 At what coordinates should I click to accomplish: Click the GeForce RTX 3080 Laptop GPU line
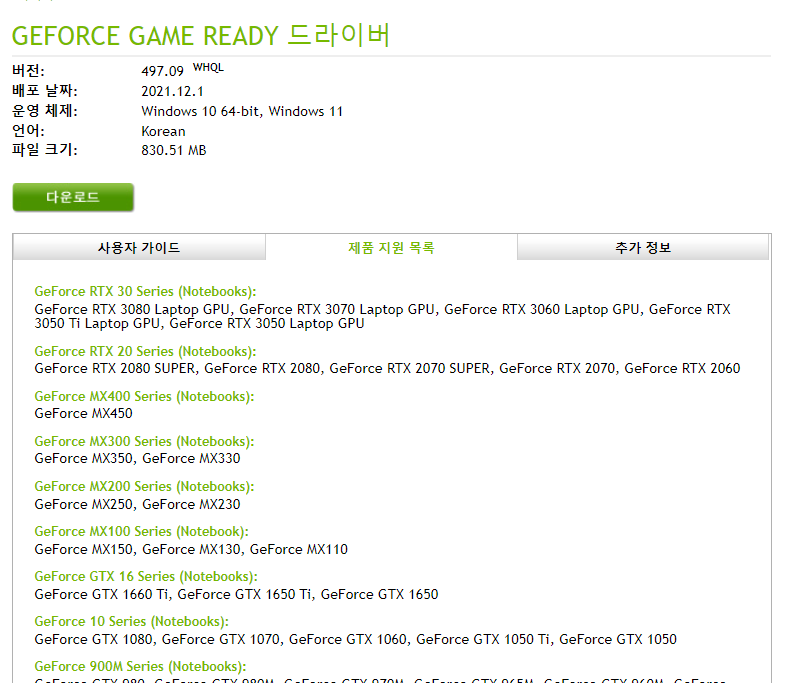[382, 316]
